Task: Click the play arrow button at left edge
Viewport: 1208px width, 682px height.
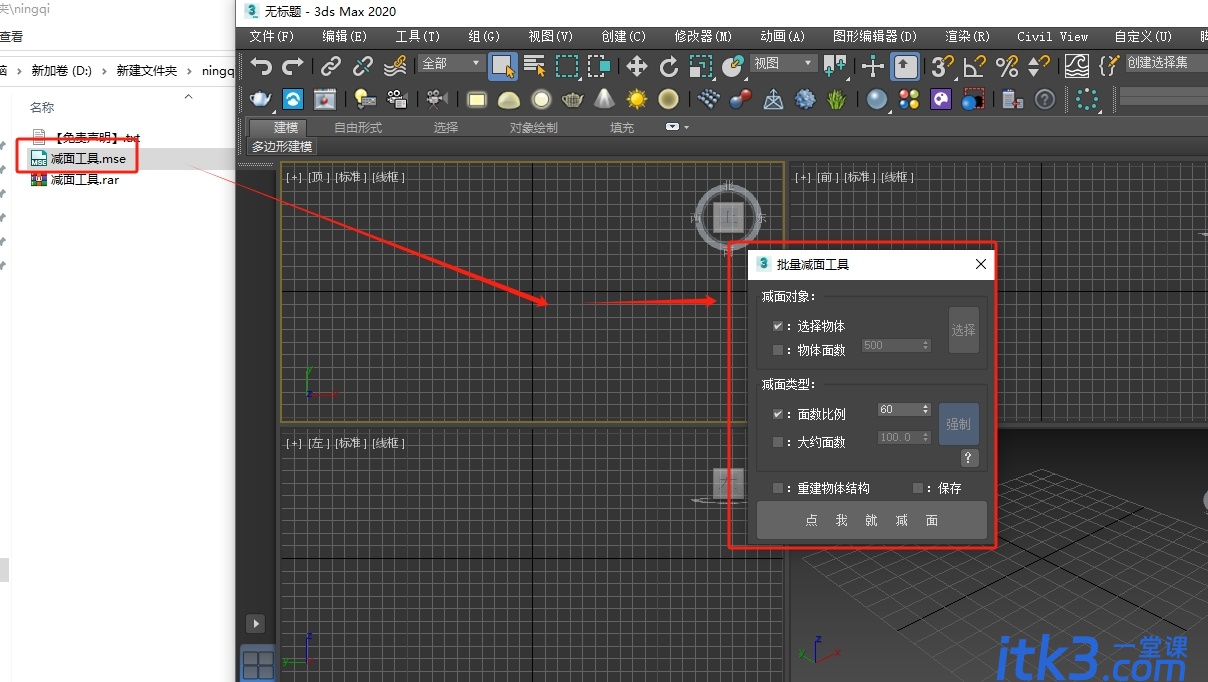Action: 256,623
